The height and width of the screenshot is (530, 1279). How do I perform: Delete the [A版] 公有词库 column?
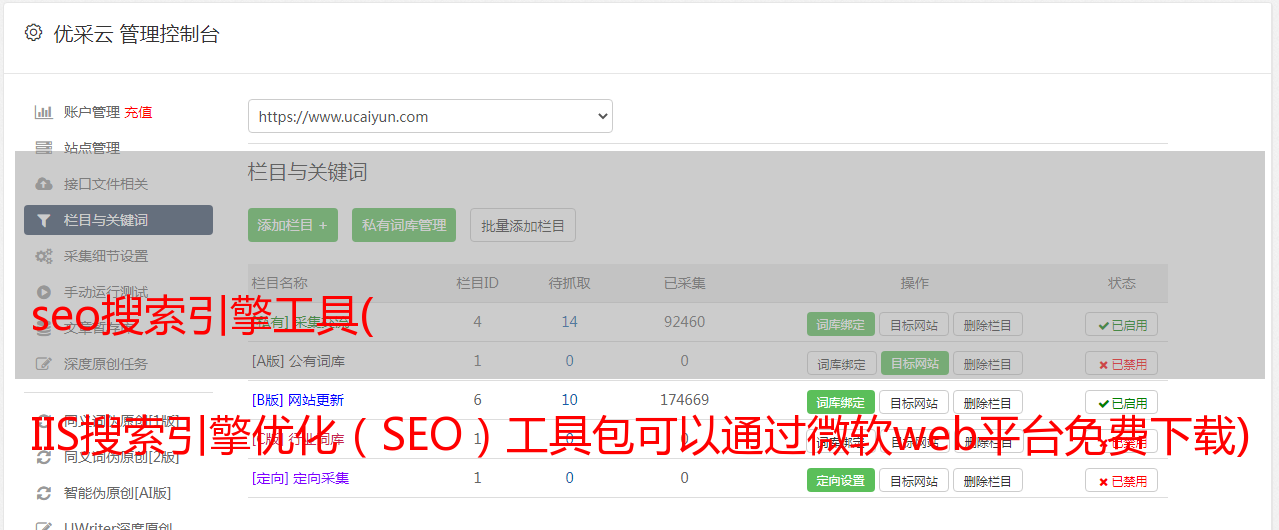coord(988,363)
